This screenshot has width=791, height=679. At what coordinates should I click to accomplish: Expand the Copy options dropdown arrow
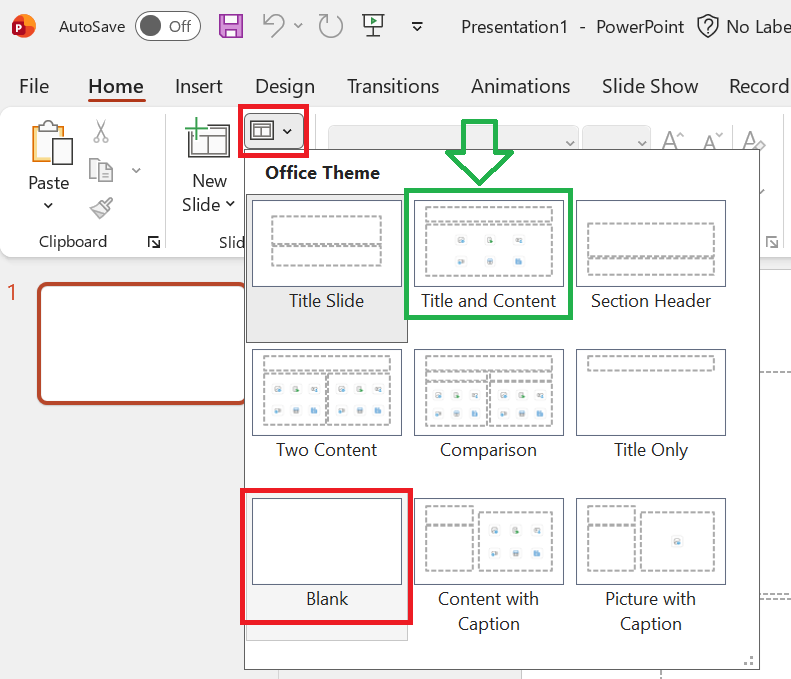[x=136, y=171]
